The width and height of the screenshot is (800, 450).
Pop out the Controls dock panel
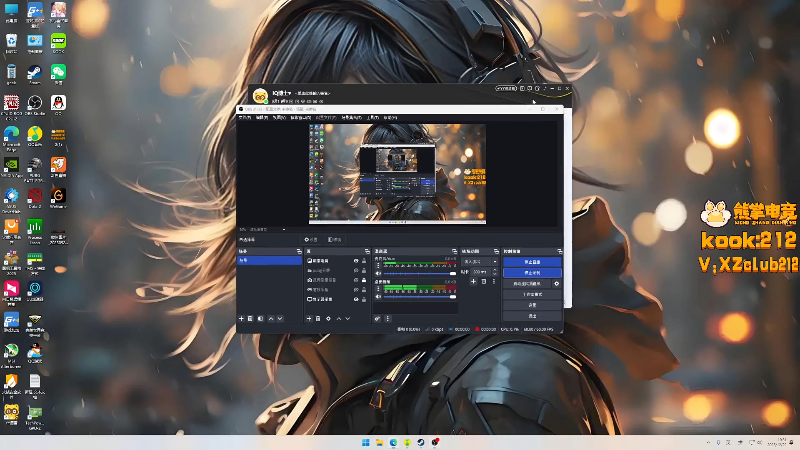click(560, 252)
